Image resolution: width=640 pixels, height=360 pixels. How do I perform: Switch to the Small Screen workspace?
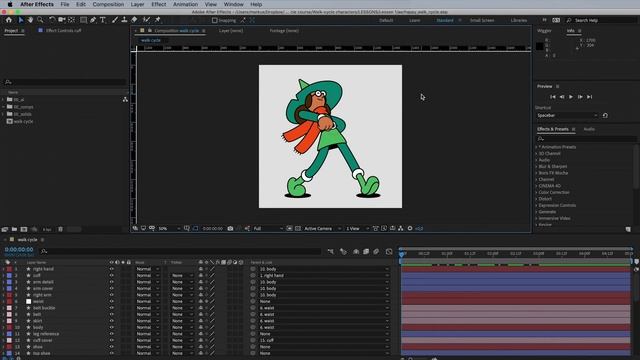click(482, 20)
